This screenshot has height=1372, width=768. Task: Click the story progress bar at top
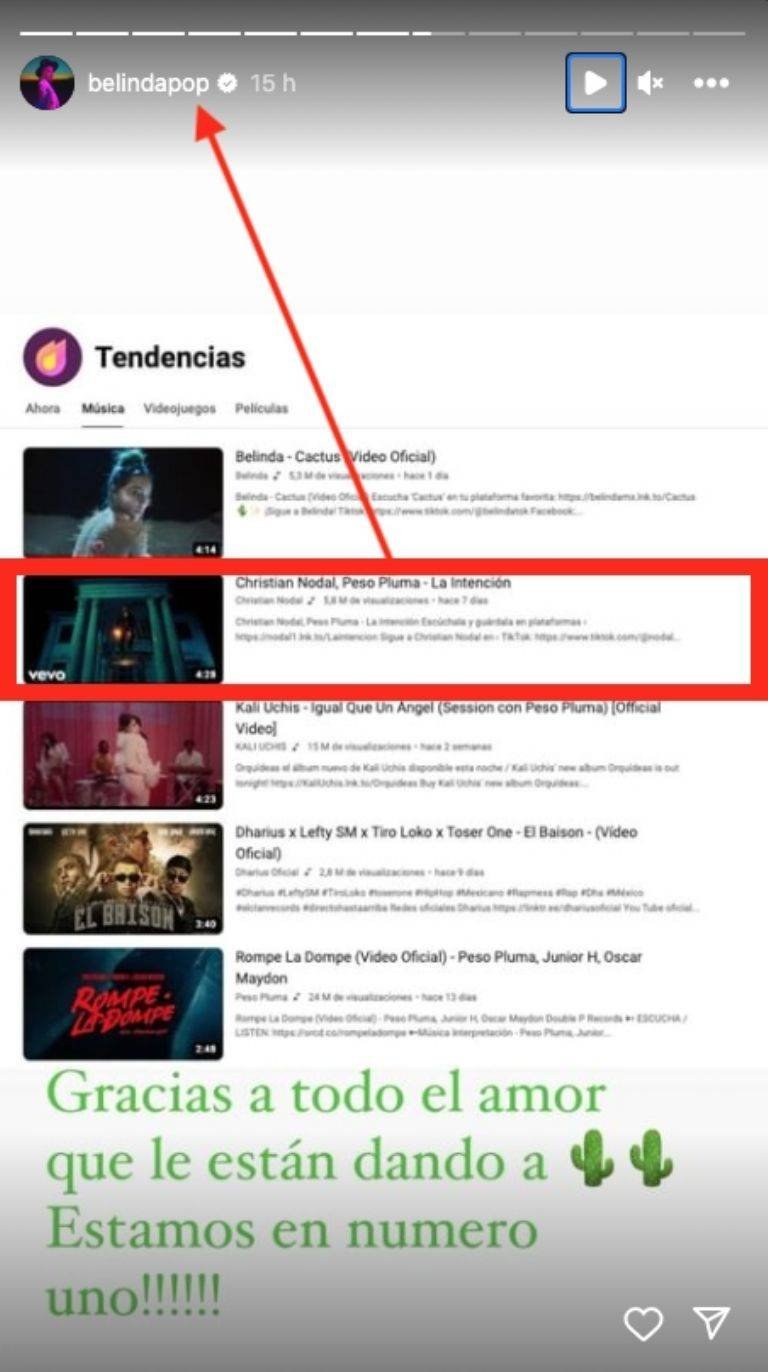pyautogui.click(x=384, y=33)
